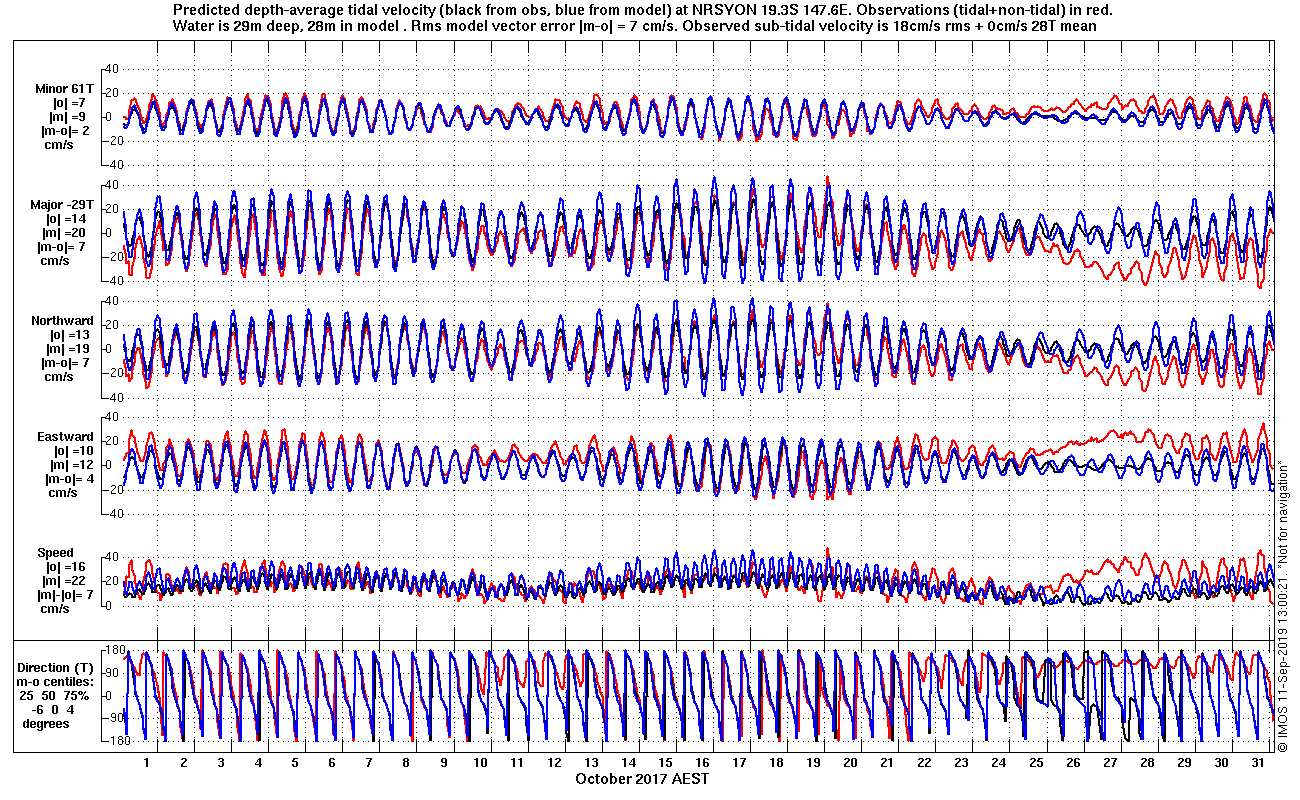This screenshot has height=800, width=1300.
Task: Click the "40" top tick of the Minor panel
Action: pyautogui.click(x=112, y=69)
